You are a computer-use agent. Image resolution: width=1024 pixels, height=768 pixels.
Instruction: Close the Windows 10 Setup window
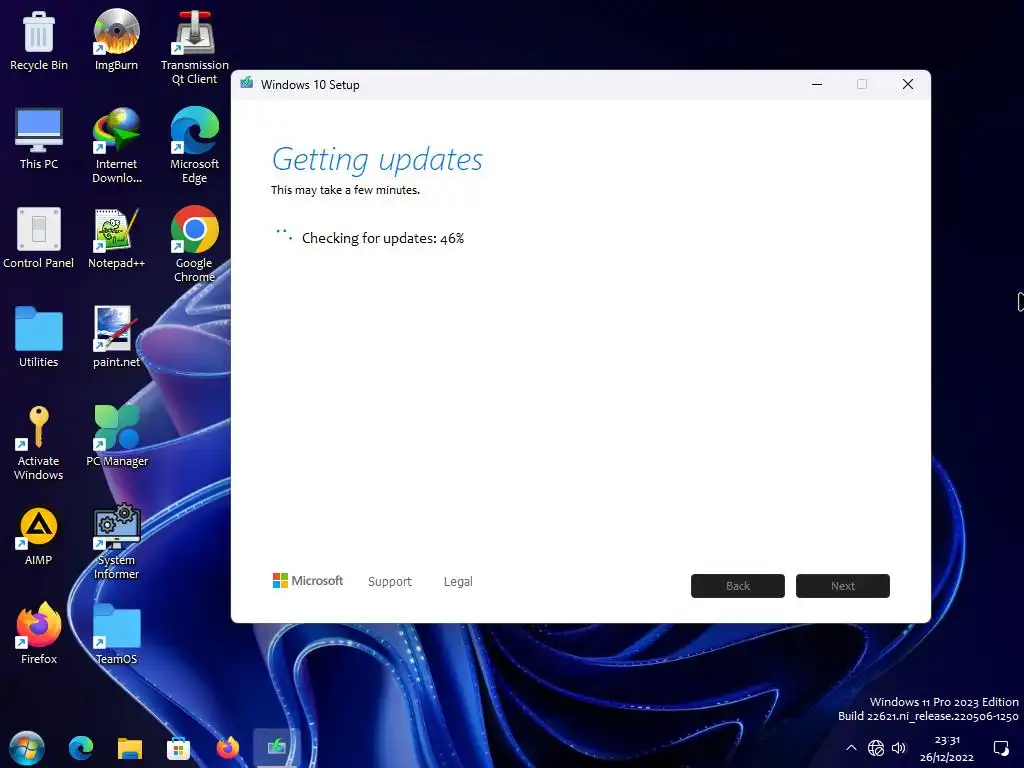click(908, 84)
